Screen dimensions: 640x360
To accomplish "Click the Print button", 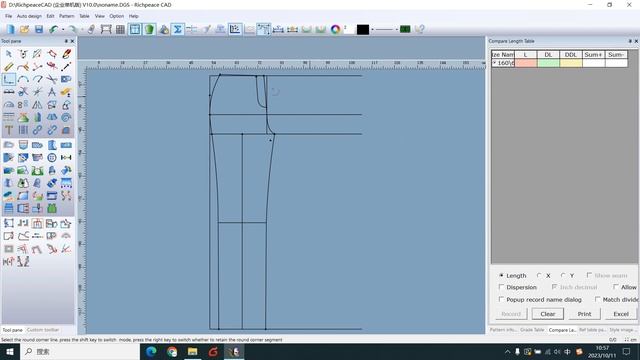I will 584,314.
